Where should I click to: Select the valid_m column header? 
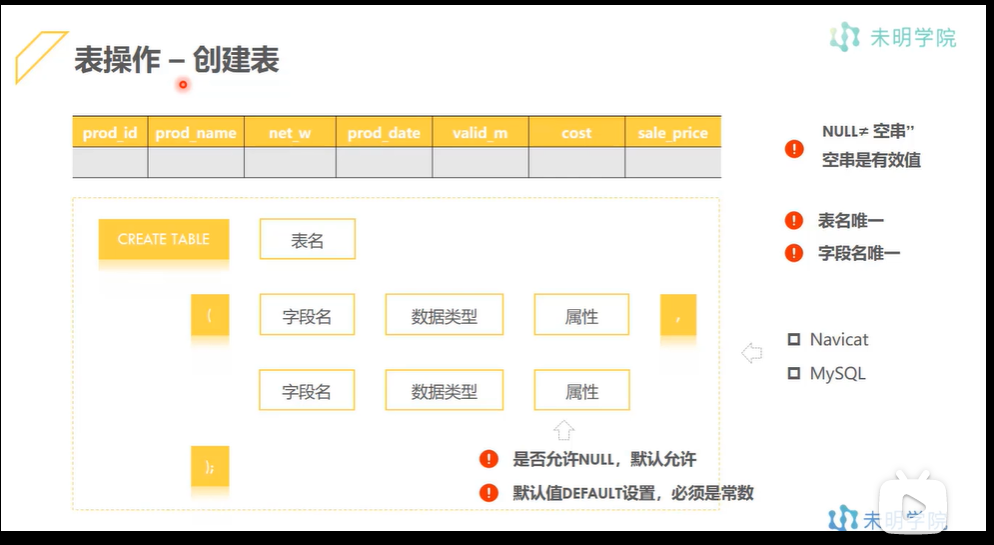pos(480,132)
